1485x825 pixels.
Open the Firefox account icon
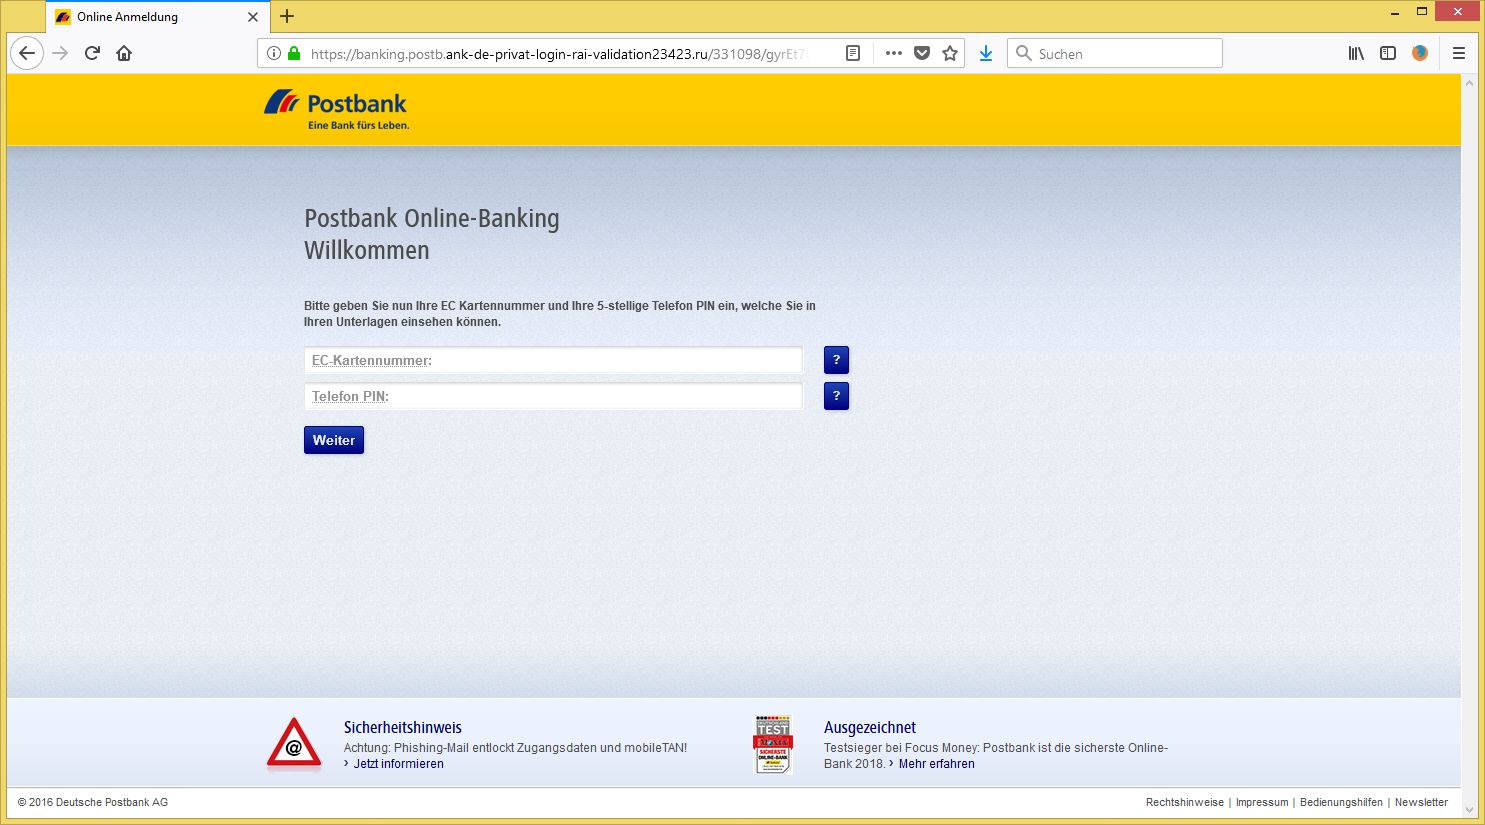(x=1420, y=53)
